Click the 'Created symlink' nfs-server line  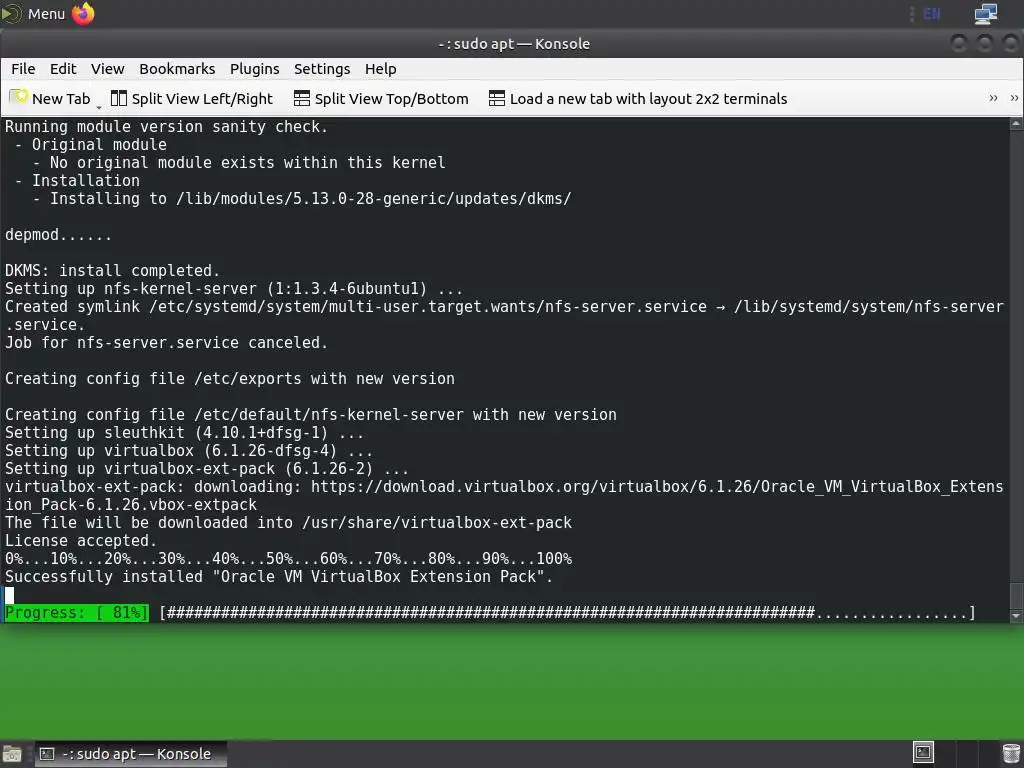point(504,307)
